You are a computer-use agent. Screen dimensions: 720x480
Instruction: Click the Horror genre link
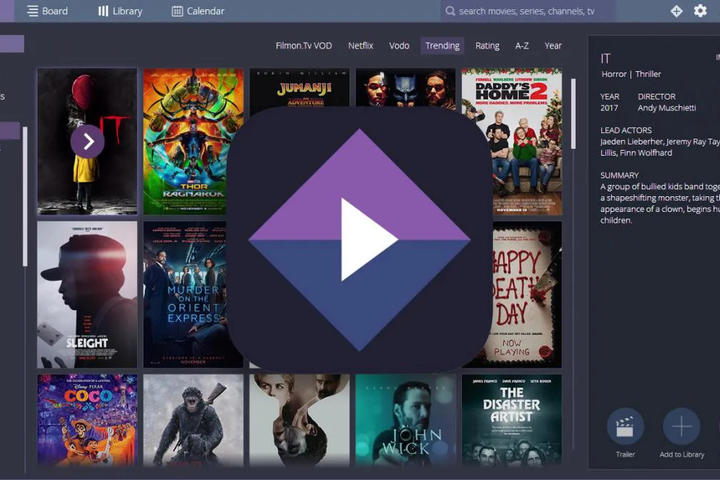click(x=614, y=74)
